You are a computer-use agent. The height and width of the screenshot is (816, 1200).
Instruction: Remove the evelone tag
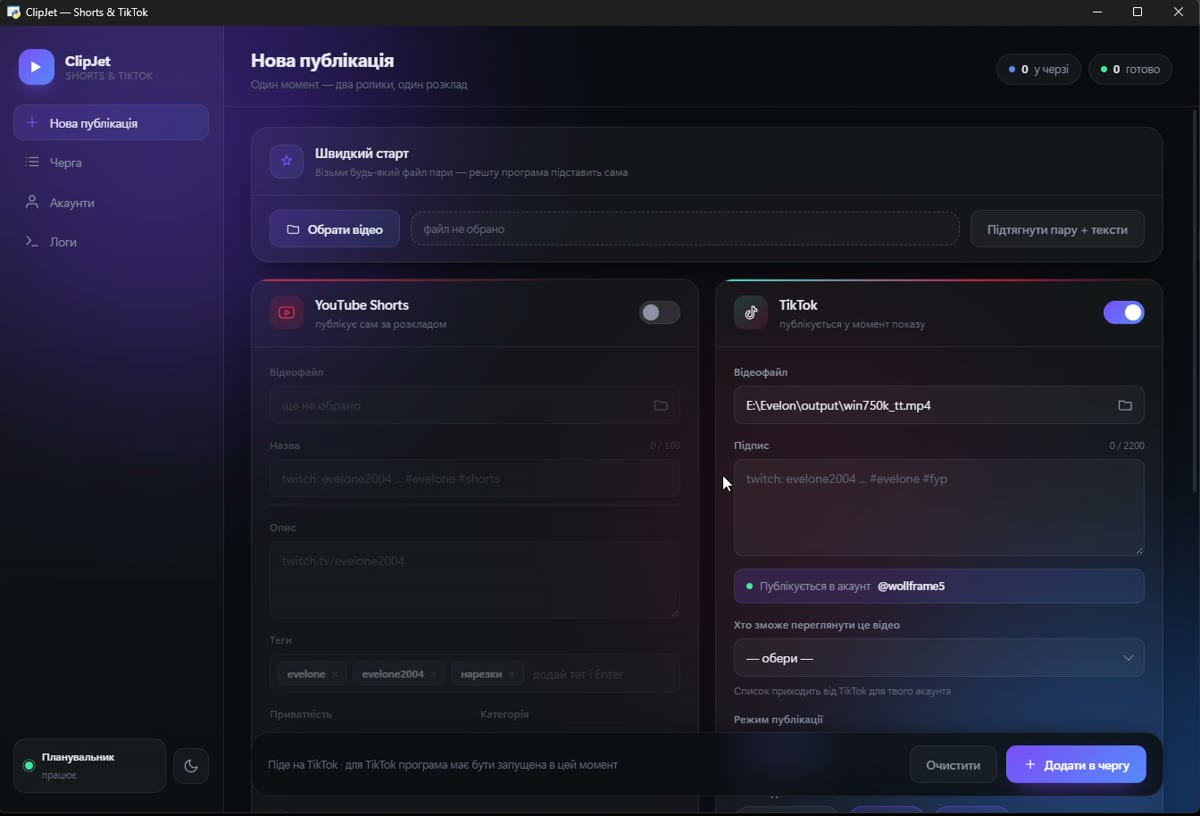point(335,674)
